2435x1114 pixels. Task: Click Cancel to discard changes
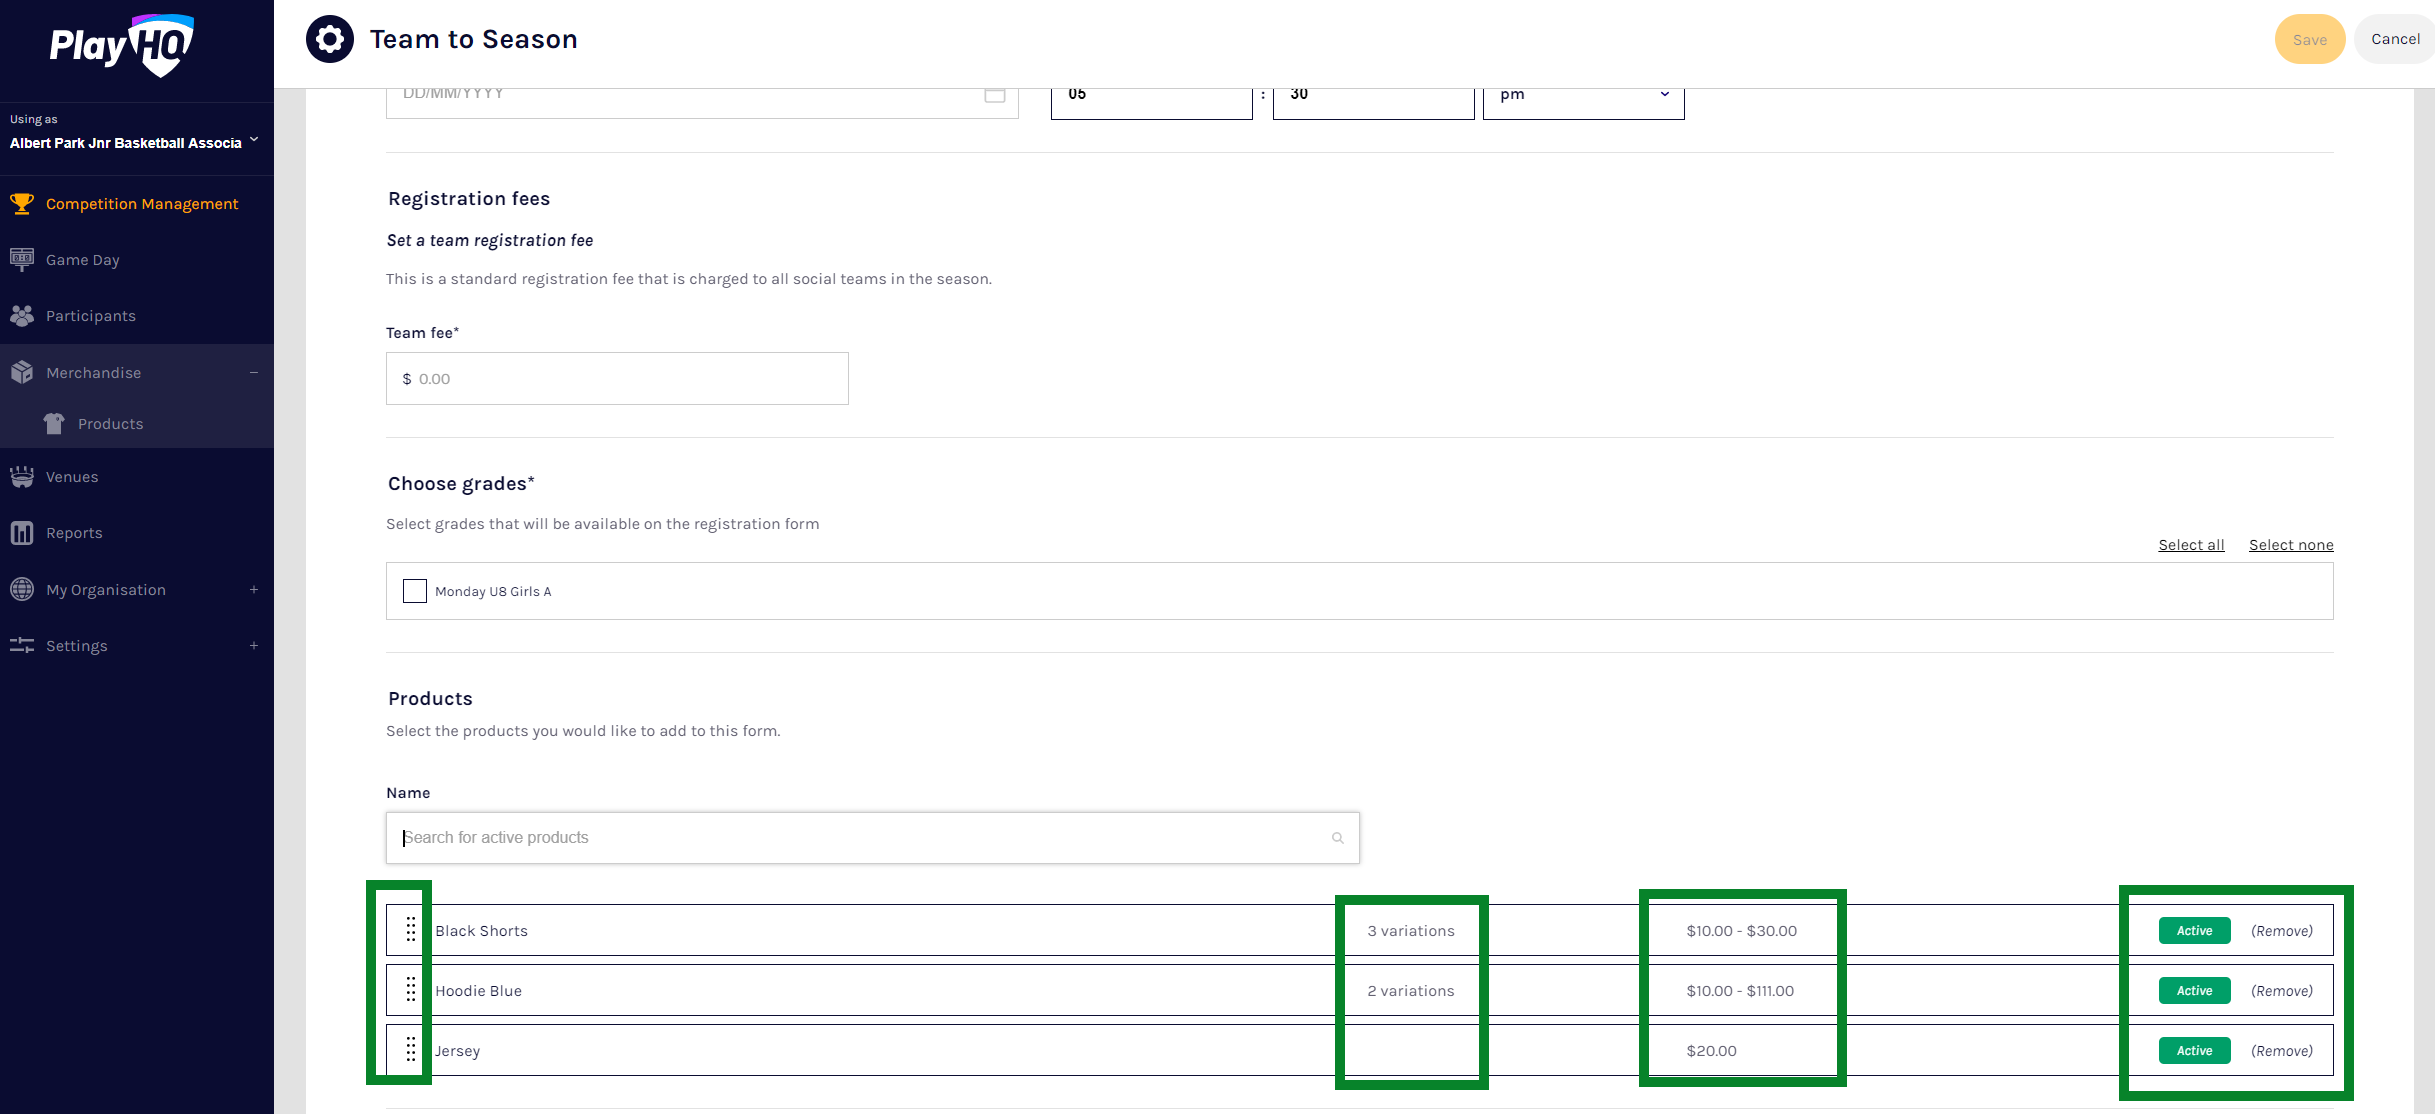point(2394,38)
